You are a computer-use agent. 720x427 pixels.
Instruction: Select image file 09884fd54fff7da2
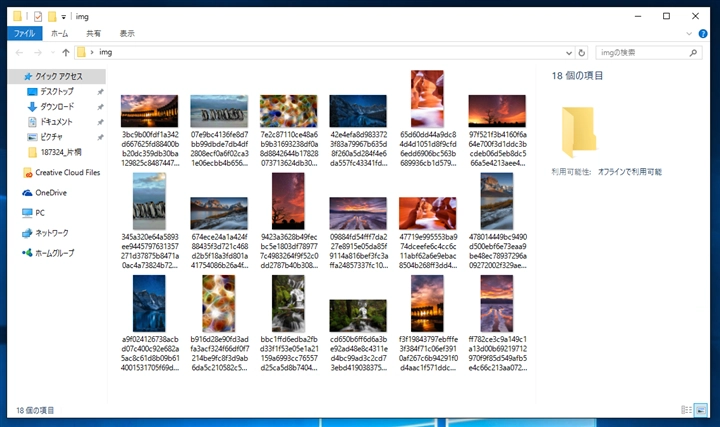(358, 214)
